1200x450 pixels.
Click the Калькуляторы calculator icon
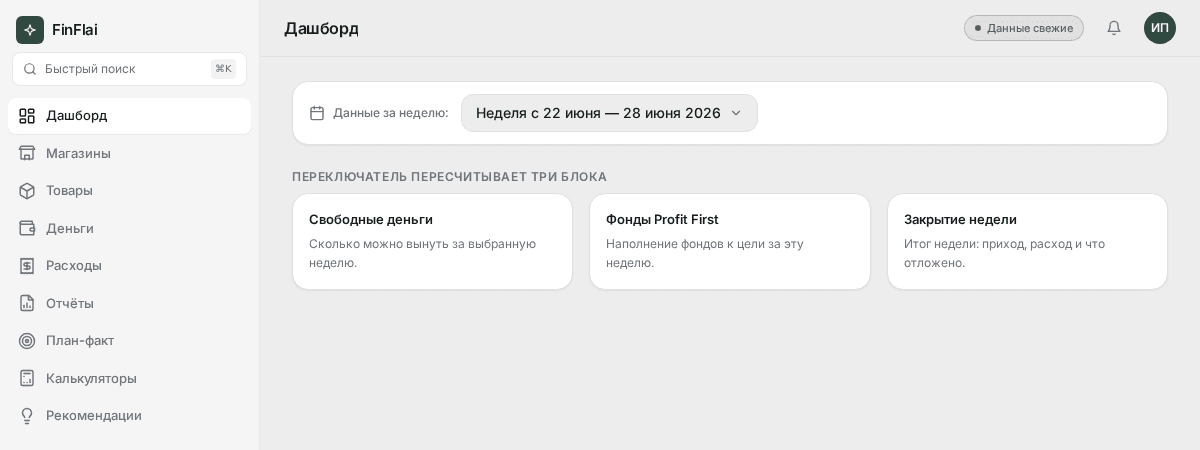(x=27, y=378)
